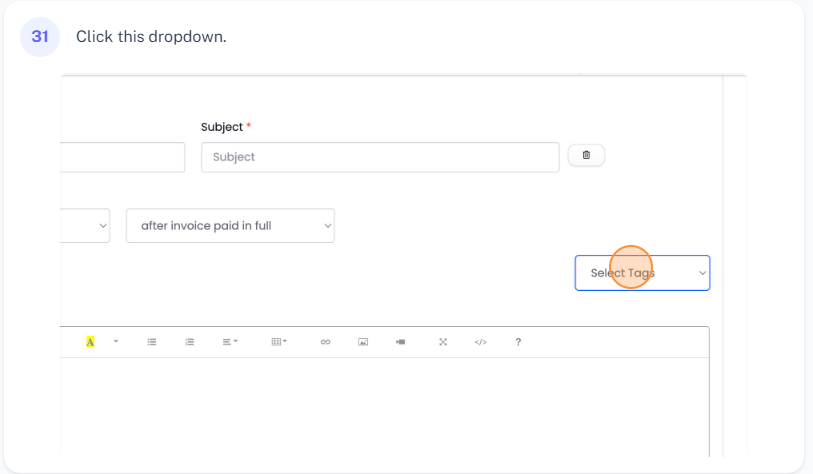Insert a hyperlink via link icon
The height and width of the screenshot is (474, 813).
[325, 342]
